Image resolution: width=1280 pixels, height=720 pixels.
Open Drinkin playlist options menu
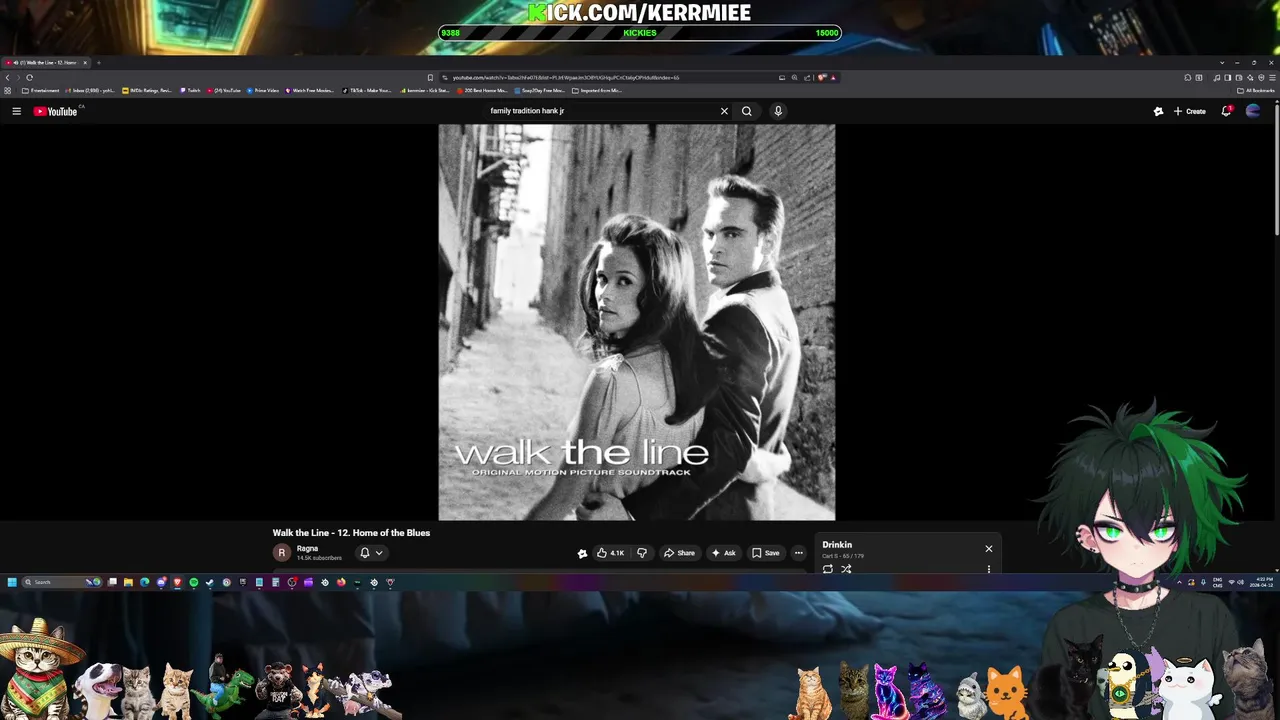click(x=989, y=569)
